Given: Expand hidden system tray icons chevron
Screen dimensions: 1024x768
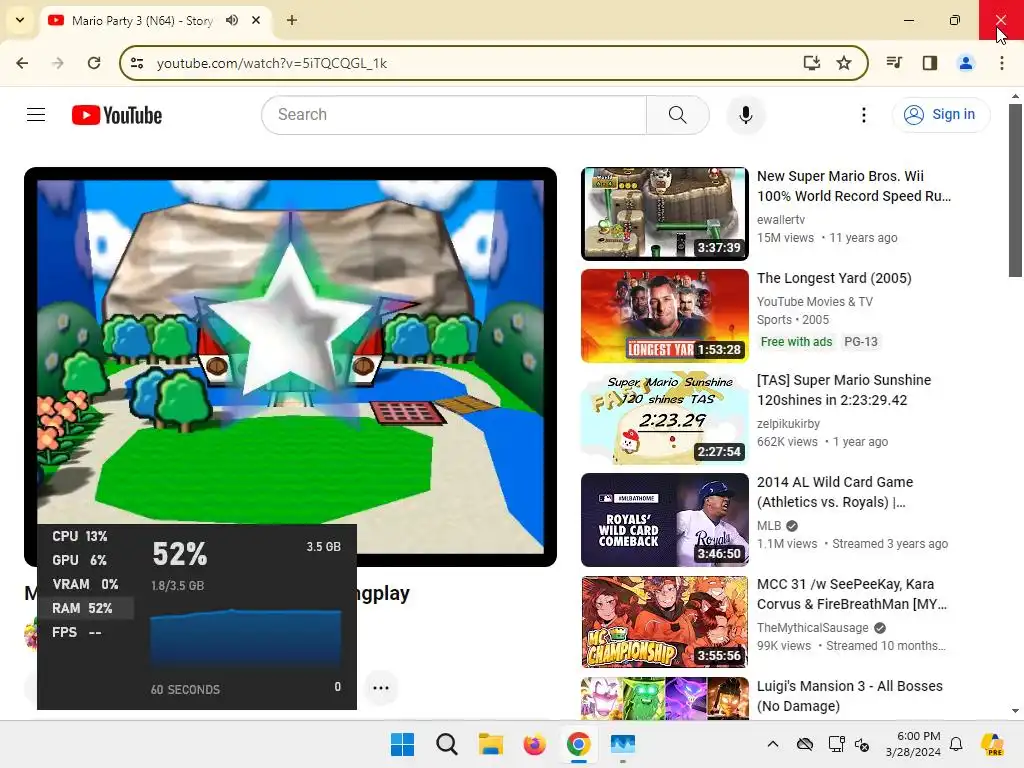Looking at the screenshot, I should pyautogui.click(x=773, y=744).
